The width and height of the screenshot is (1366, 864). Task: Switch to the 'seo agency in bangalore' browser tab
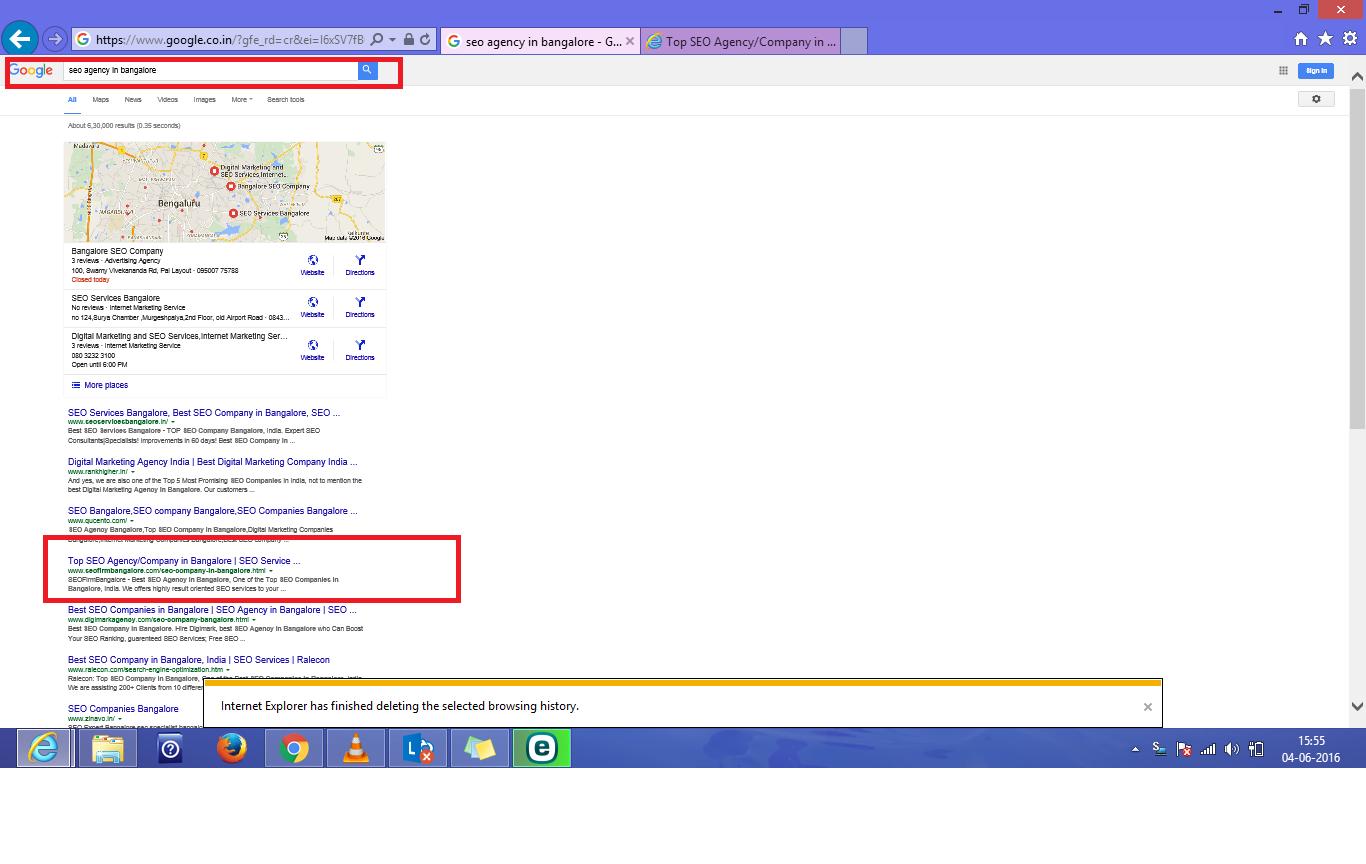point(538,41)
